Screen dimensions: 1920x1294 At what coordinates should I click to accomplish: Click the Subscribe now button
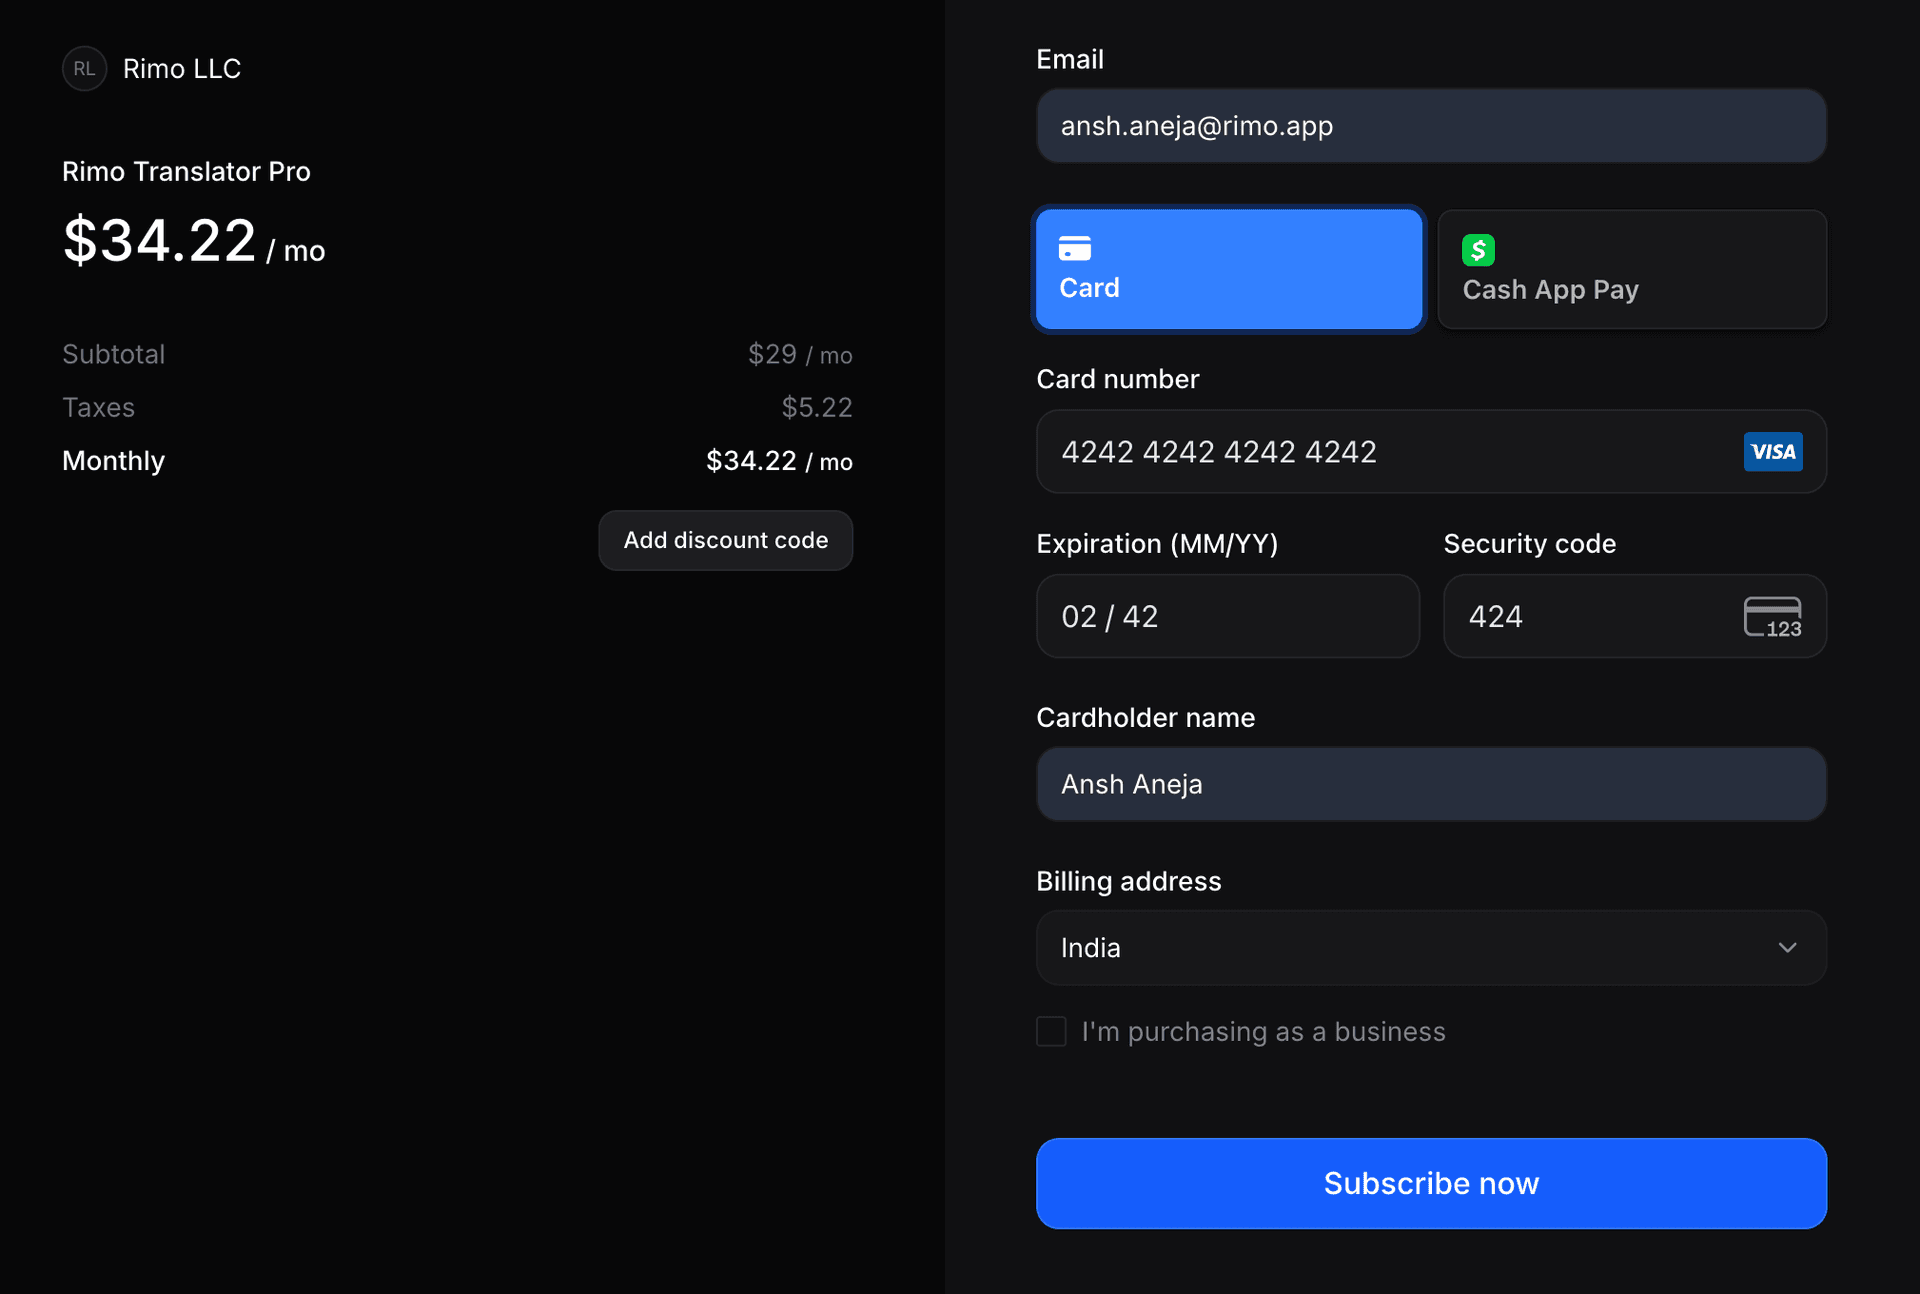(x=1431, y=1183)
